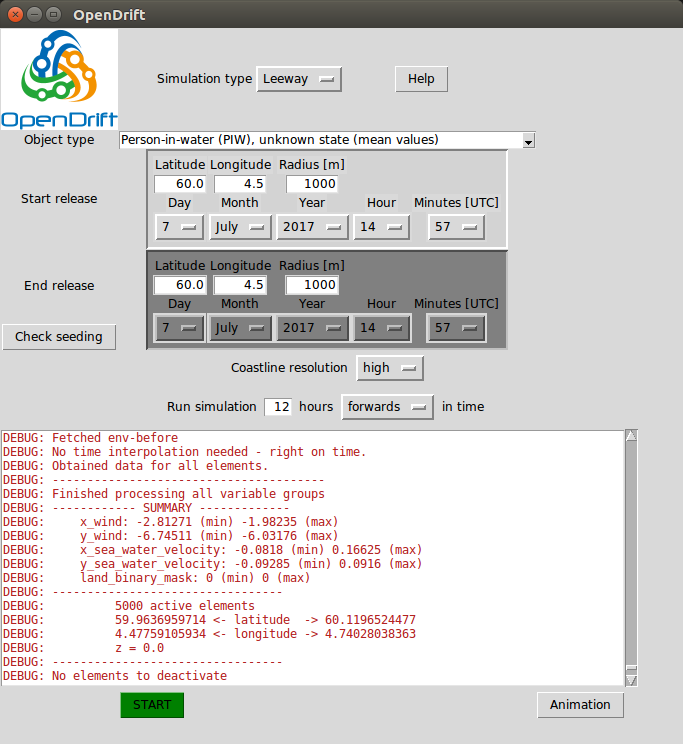Click the Check seeding button
Screen dimensions: 683x744
click(x=59, y=337)
